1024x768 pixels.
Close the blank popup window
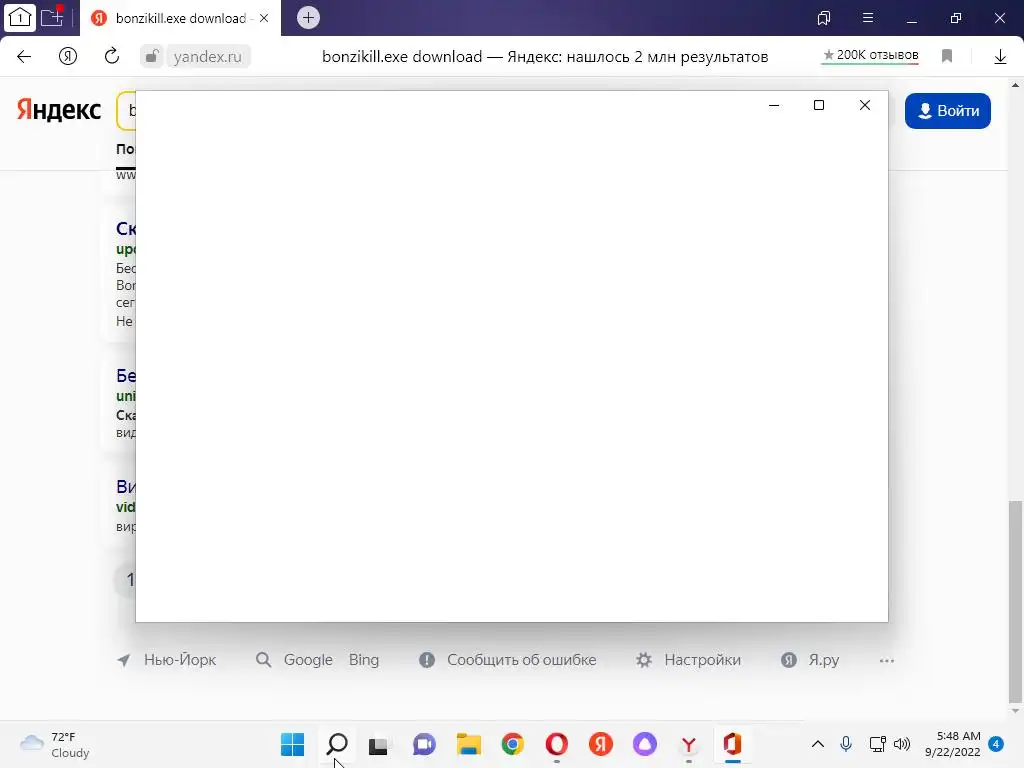865,105
